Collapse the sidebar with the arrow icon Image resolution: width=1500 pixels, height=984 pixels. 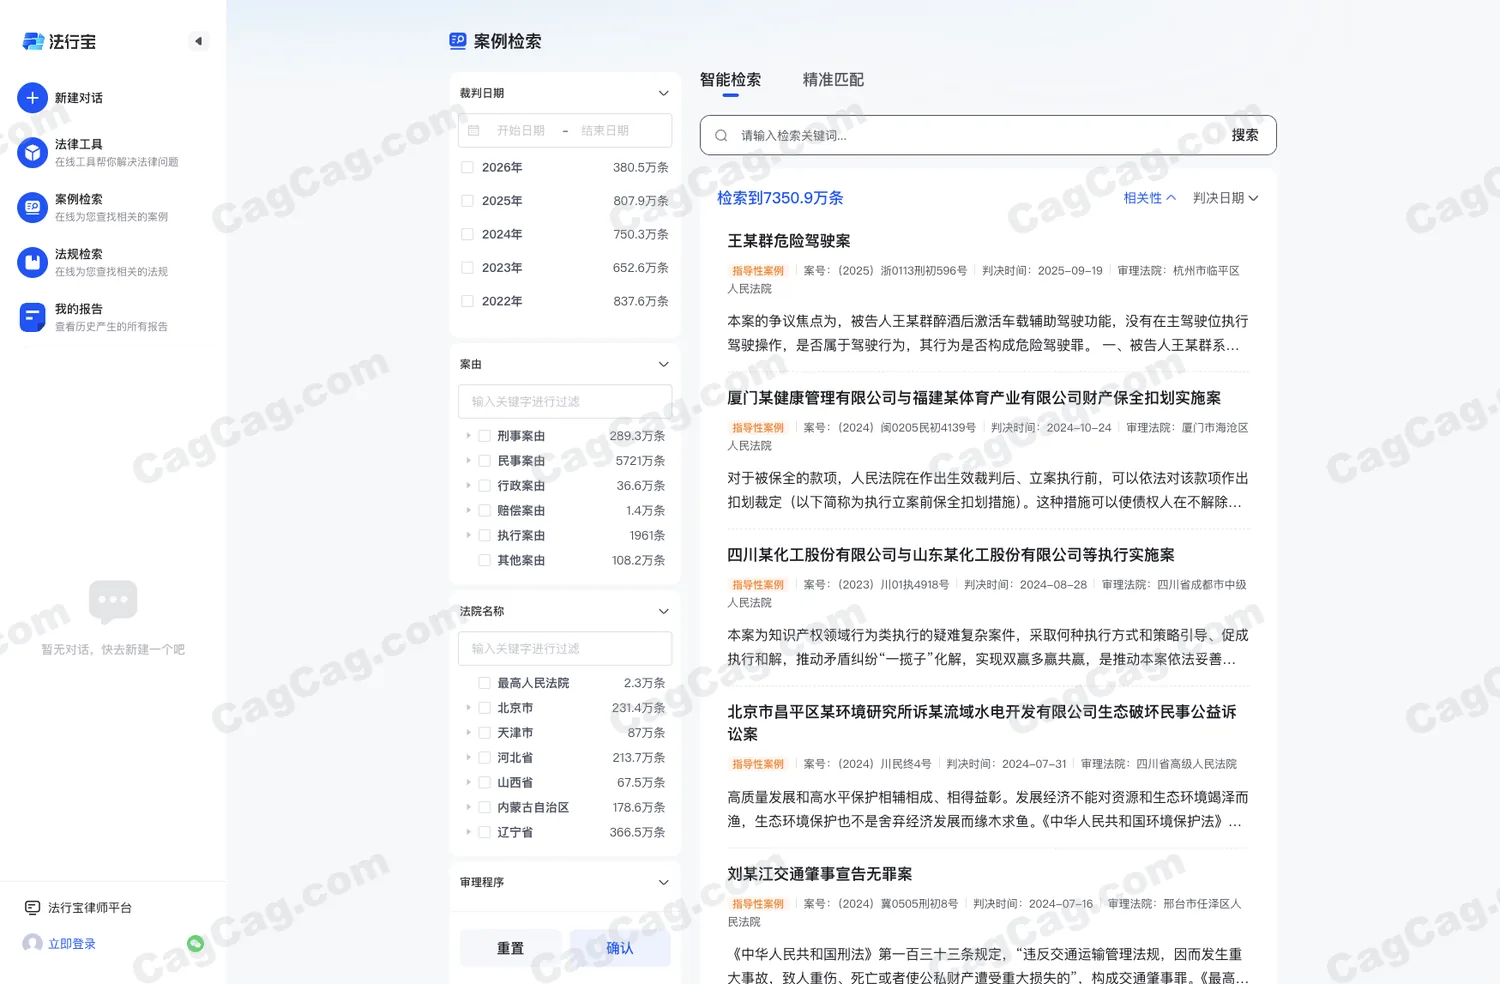pyautogui.click(x=198, y=41)
